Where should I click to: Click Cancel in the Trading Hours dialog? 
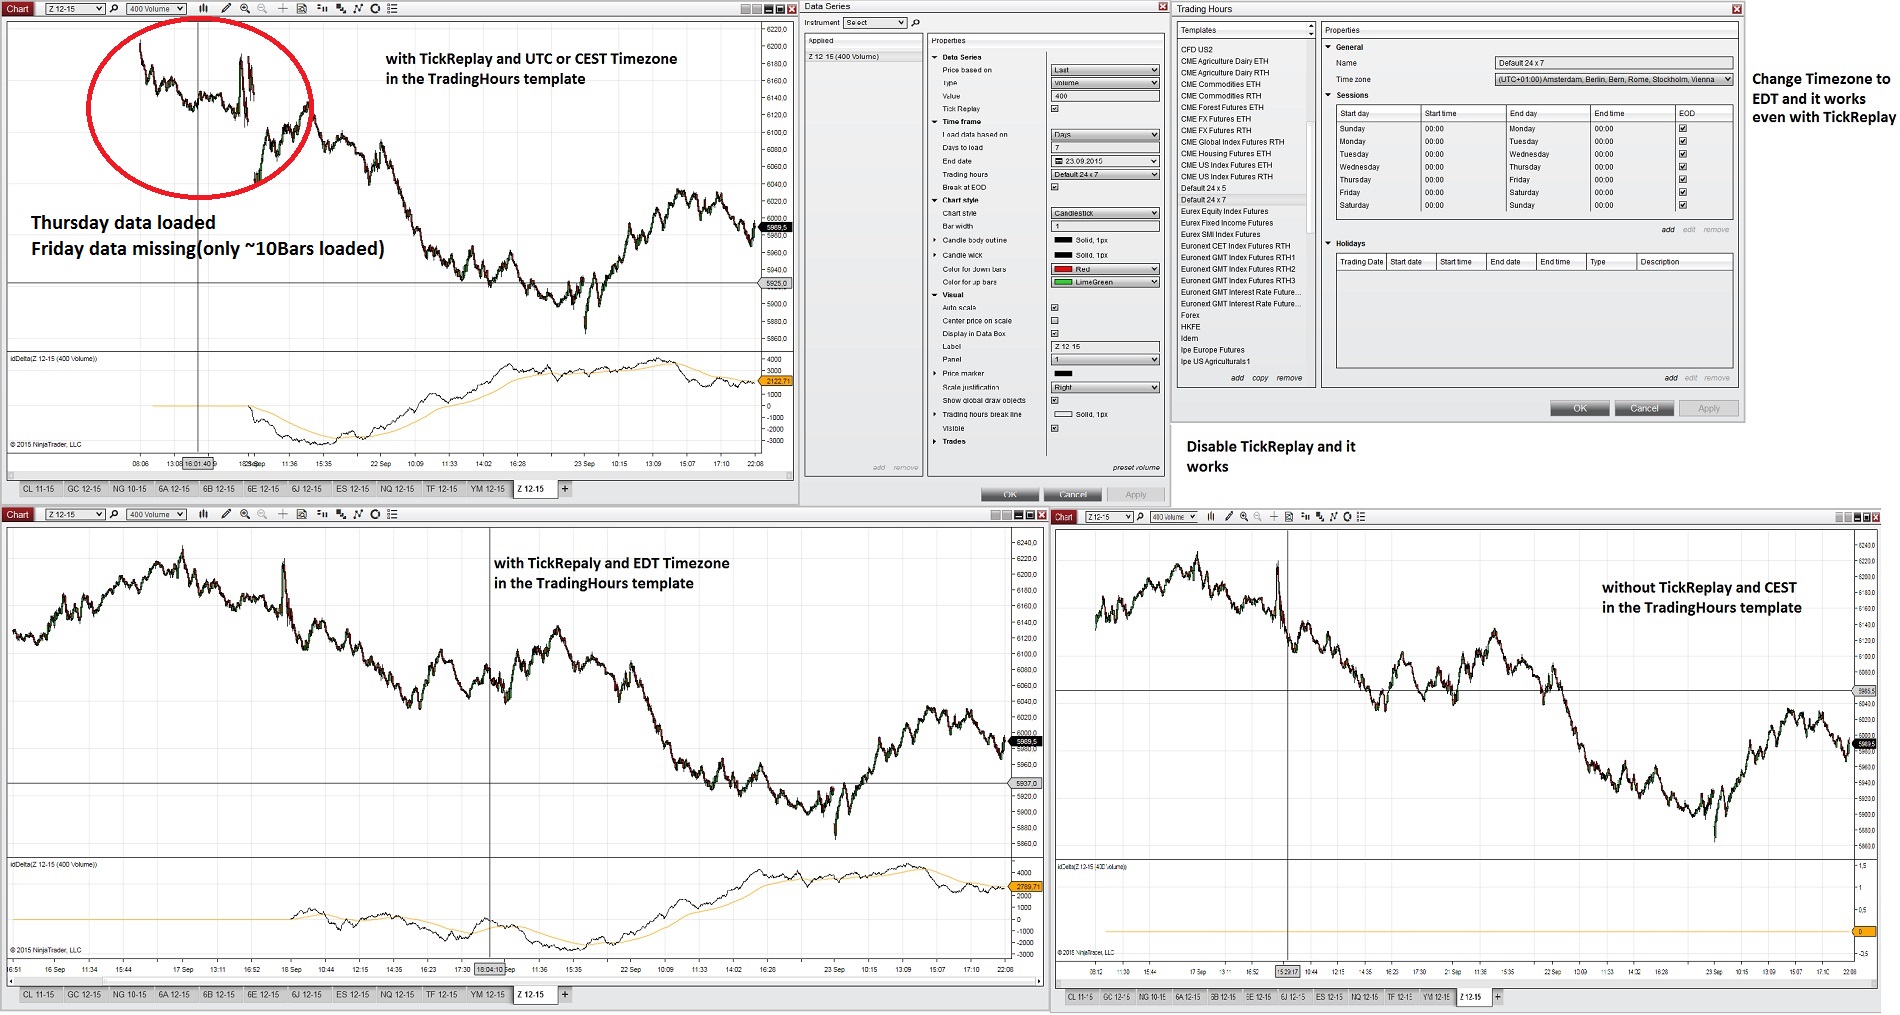click(x=1644, y=408)
